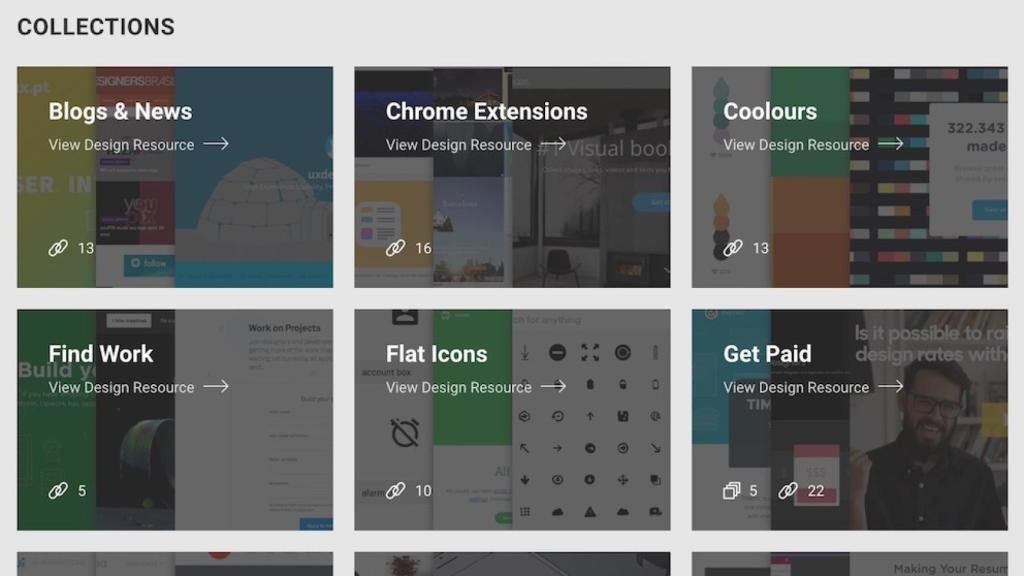Click the link icon on Coolours card
The width and height of the screenshot is (1024, 576).
(733, 248)
